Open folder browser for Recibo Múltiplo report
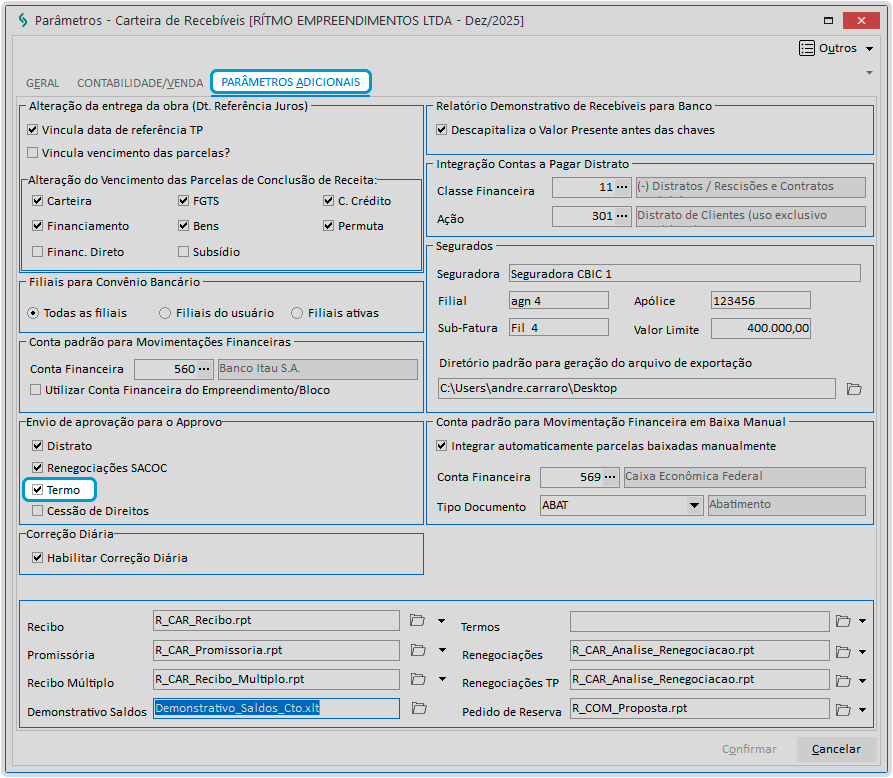This screenshot has height=778, width=893. click(x=419, y=679)
